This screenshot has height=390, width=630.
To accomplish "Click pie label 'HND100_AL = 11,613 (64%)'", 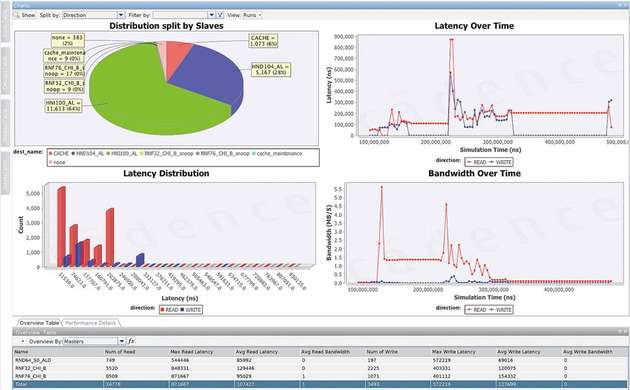I will click(63, 106).
